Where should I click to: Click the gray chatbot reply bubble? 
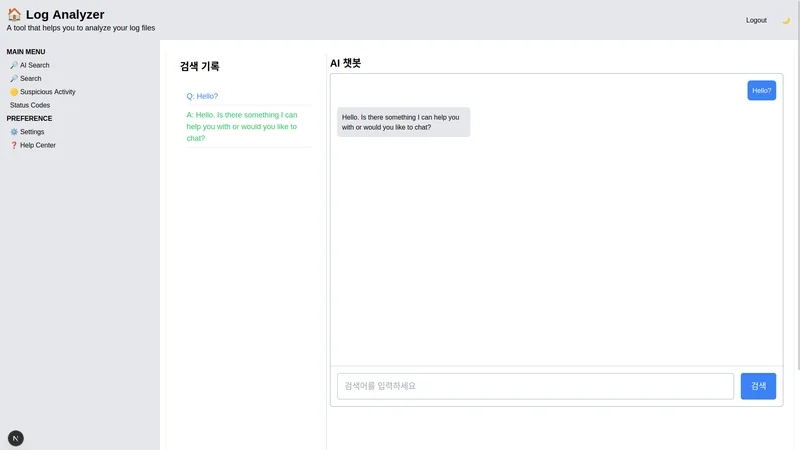tap(403, 122)
